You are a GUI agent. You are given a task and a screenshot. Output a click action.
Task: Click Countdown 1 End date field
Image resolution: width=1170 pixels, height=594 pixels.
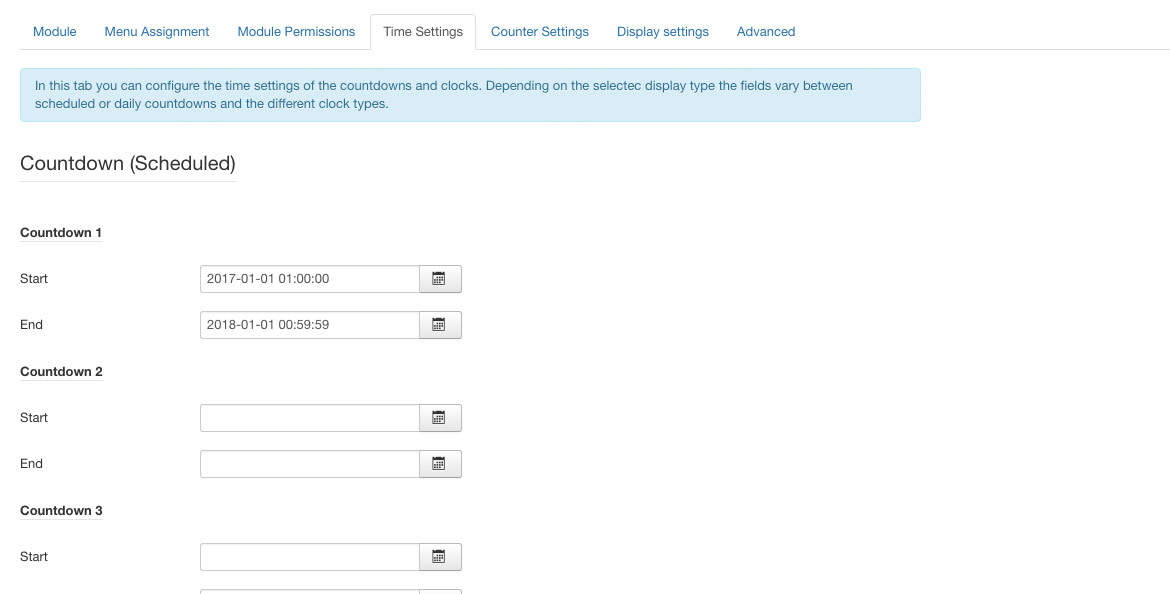tap(310, 325)
